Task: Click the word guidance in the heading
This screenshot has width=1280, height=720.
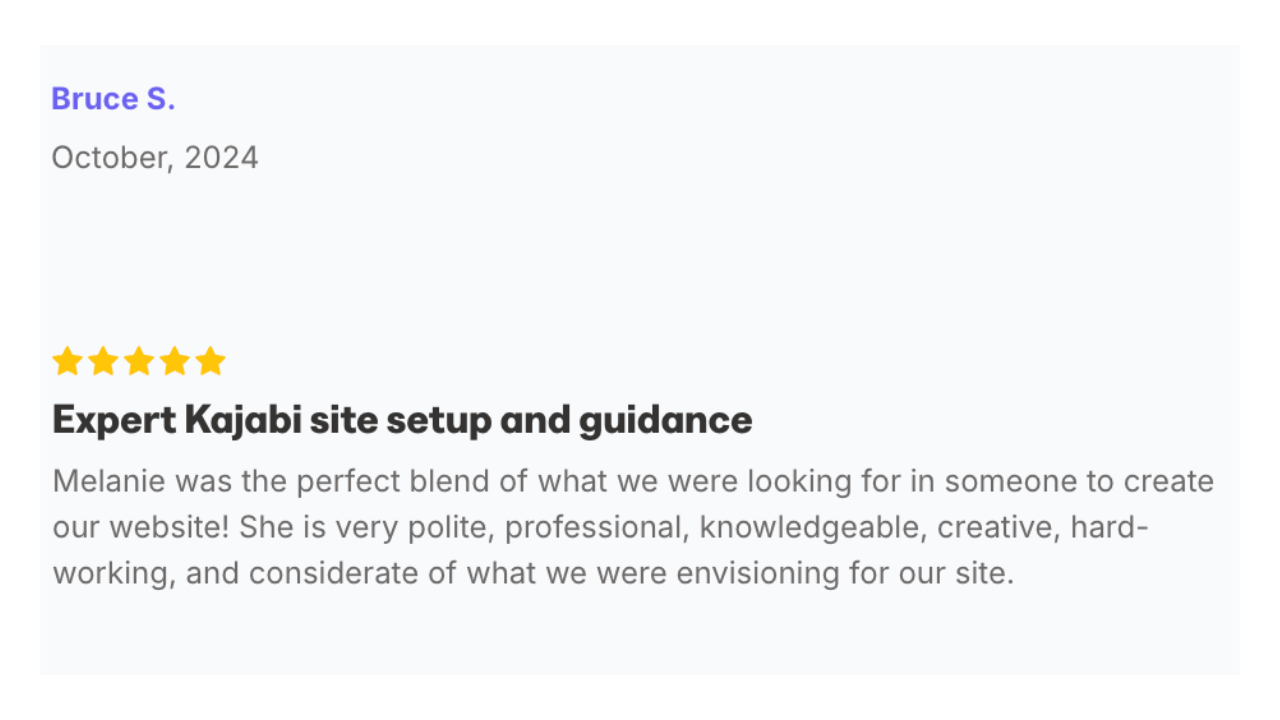Action: 665,421
